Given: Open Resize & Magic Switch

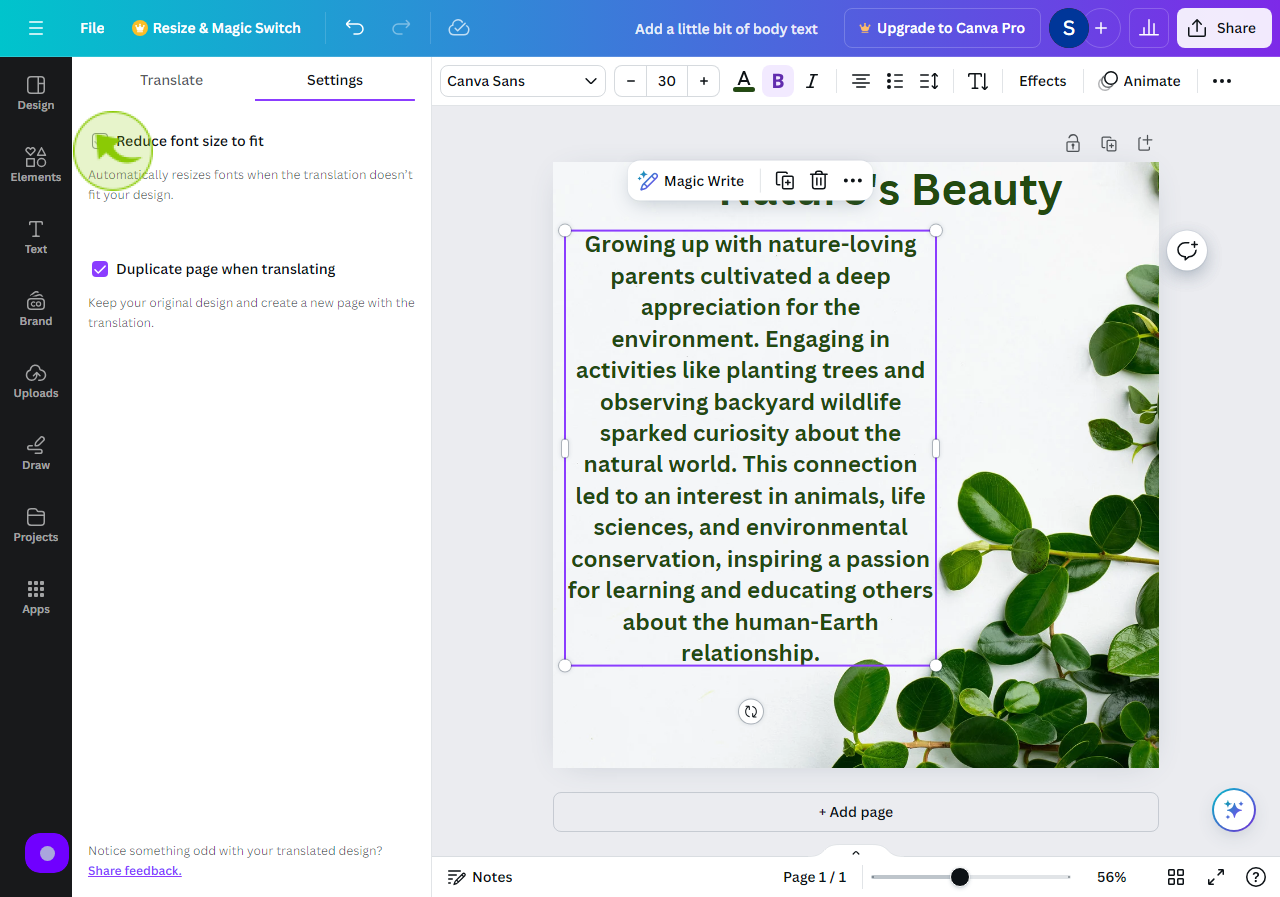Looking at the screenshot, I should point(216,28).
